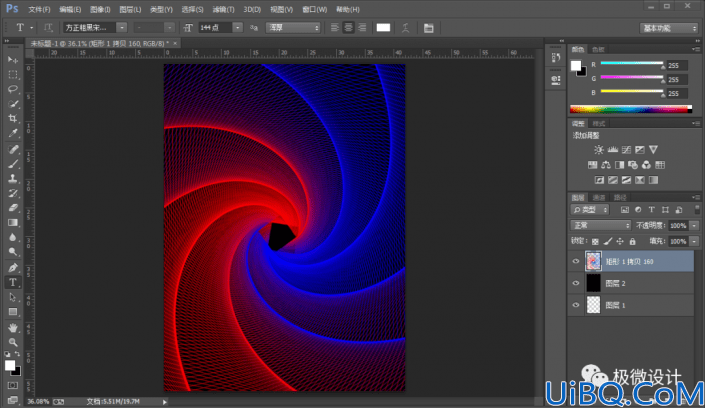
Task: Select the Lasso tool
Action: (13, 89)
